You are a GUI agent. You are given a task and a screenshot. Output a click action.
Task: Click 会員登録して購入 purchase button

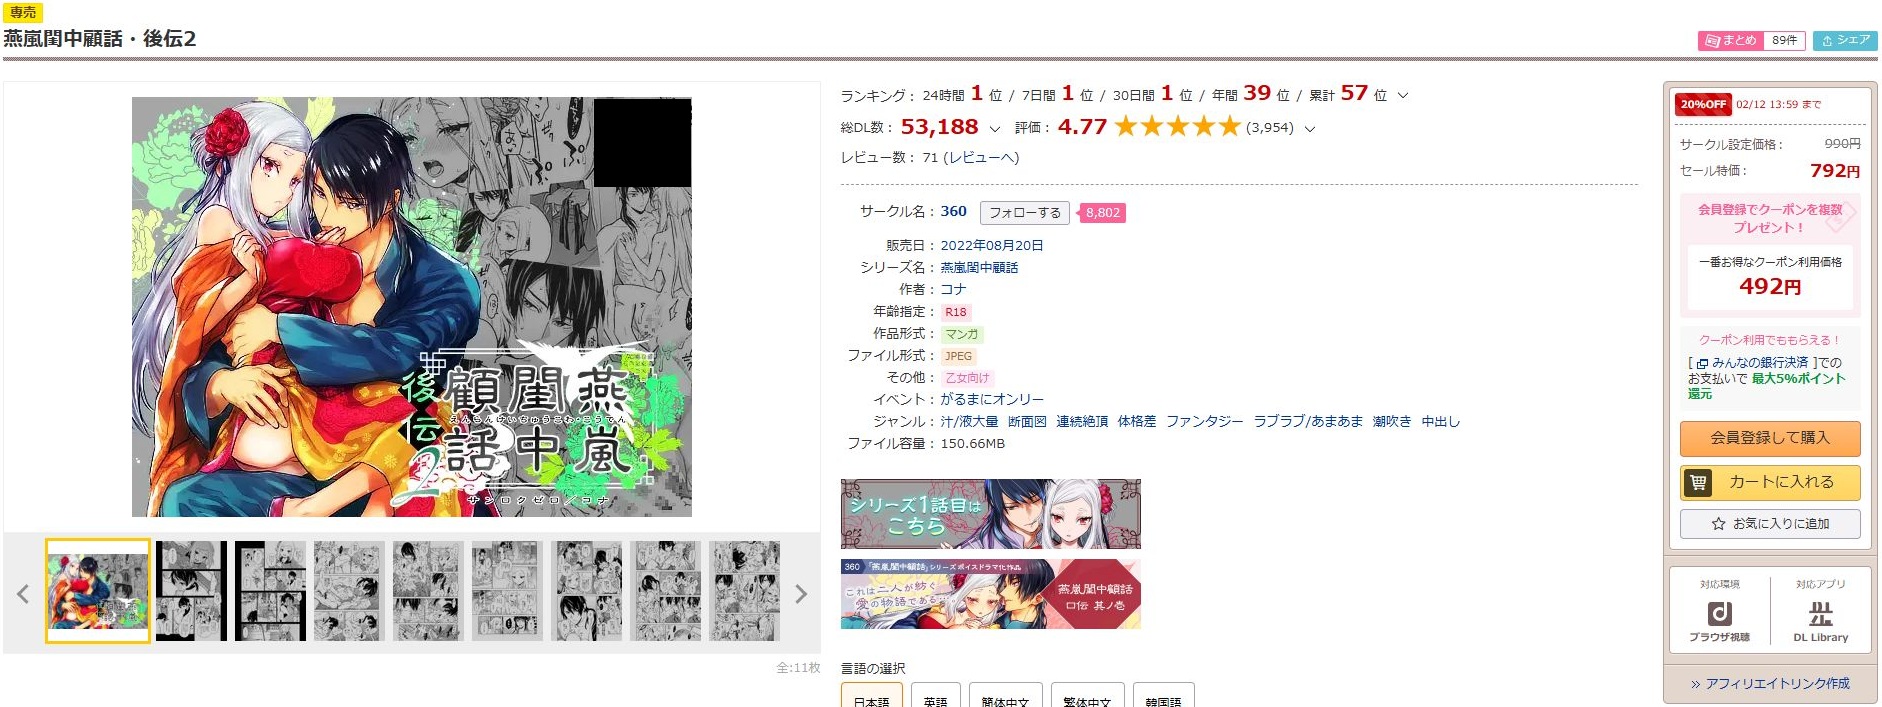coord(1770,438)
